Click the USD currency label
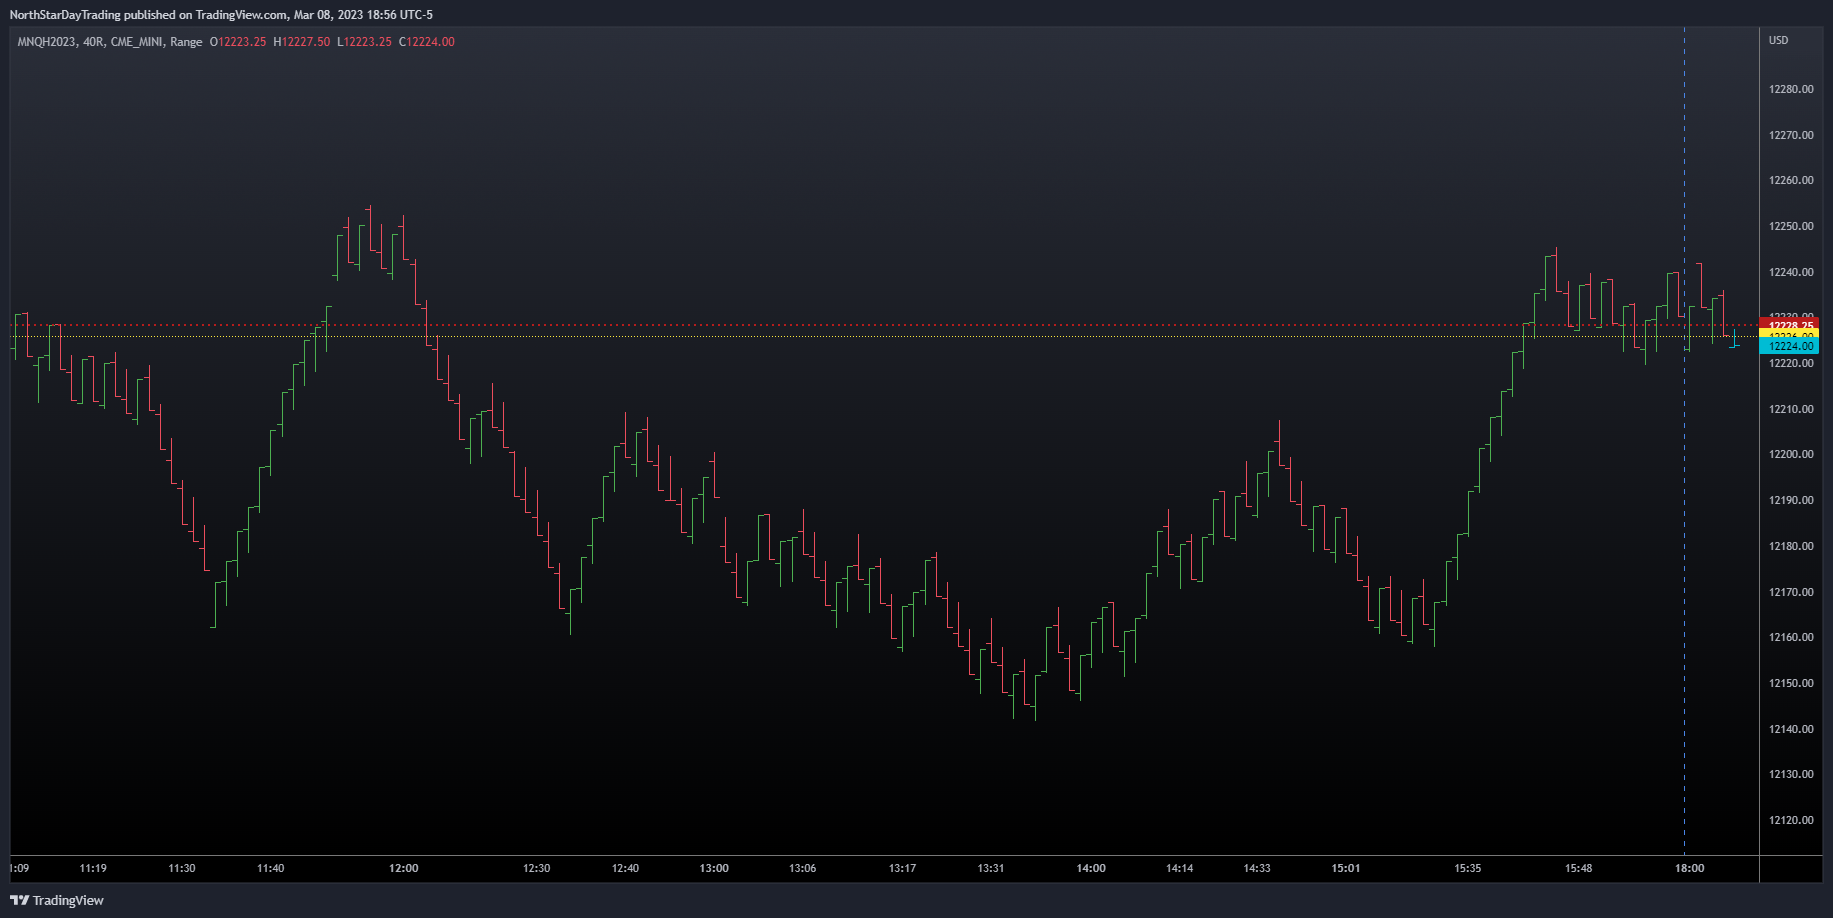Screen dimensions: 1833x918 coord(1778,40)
